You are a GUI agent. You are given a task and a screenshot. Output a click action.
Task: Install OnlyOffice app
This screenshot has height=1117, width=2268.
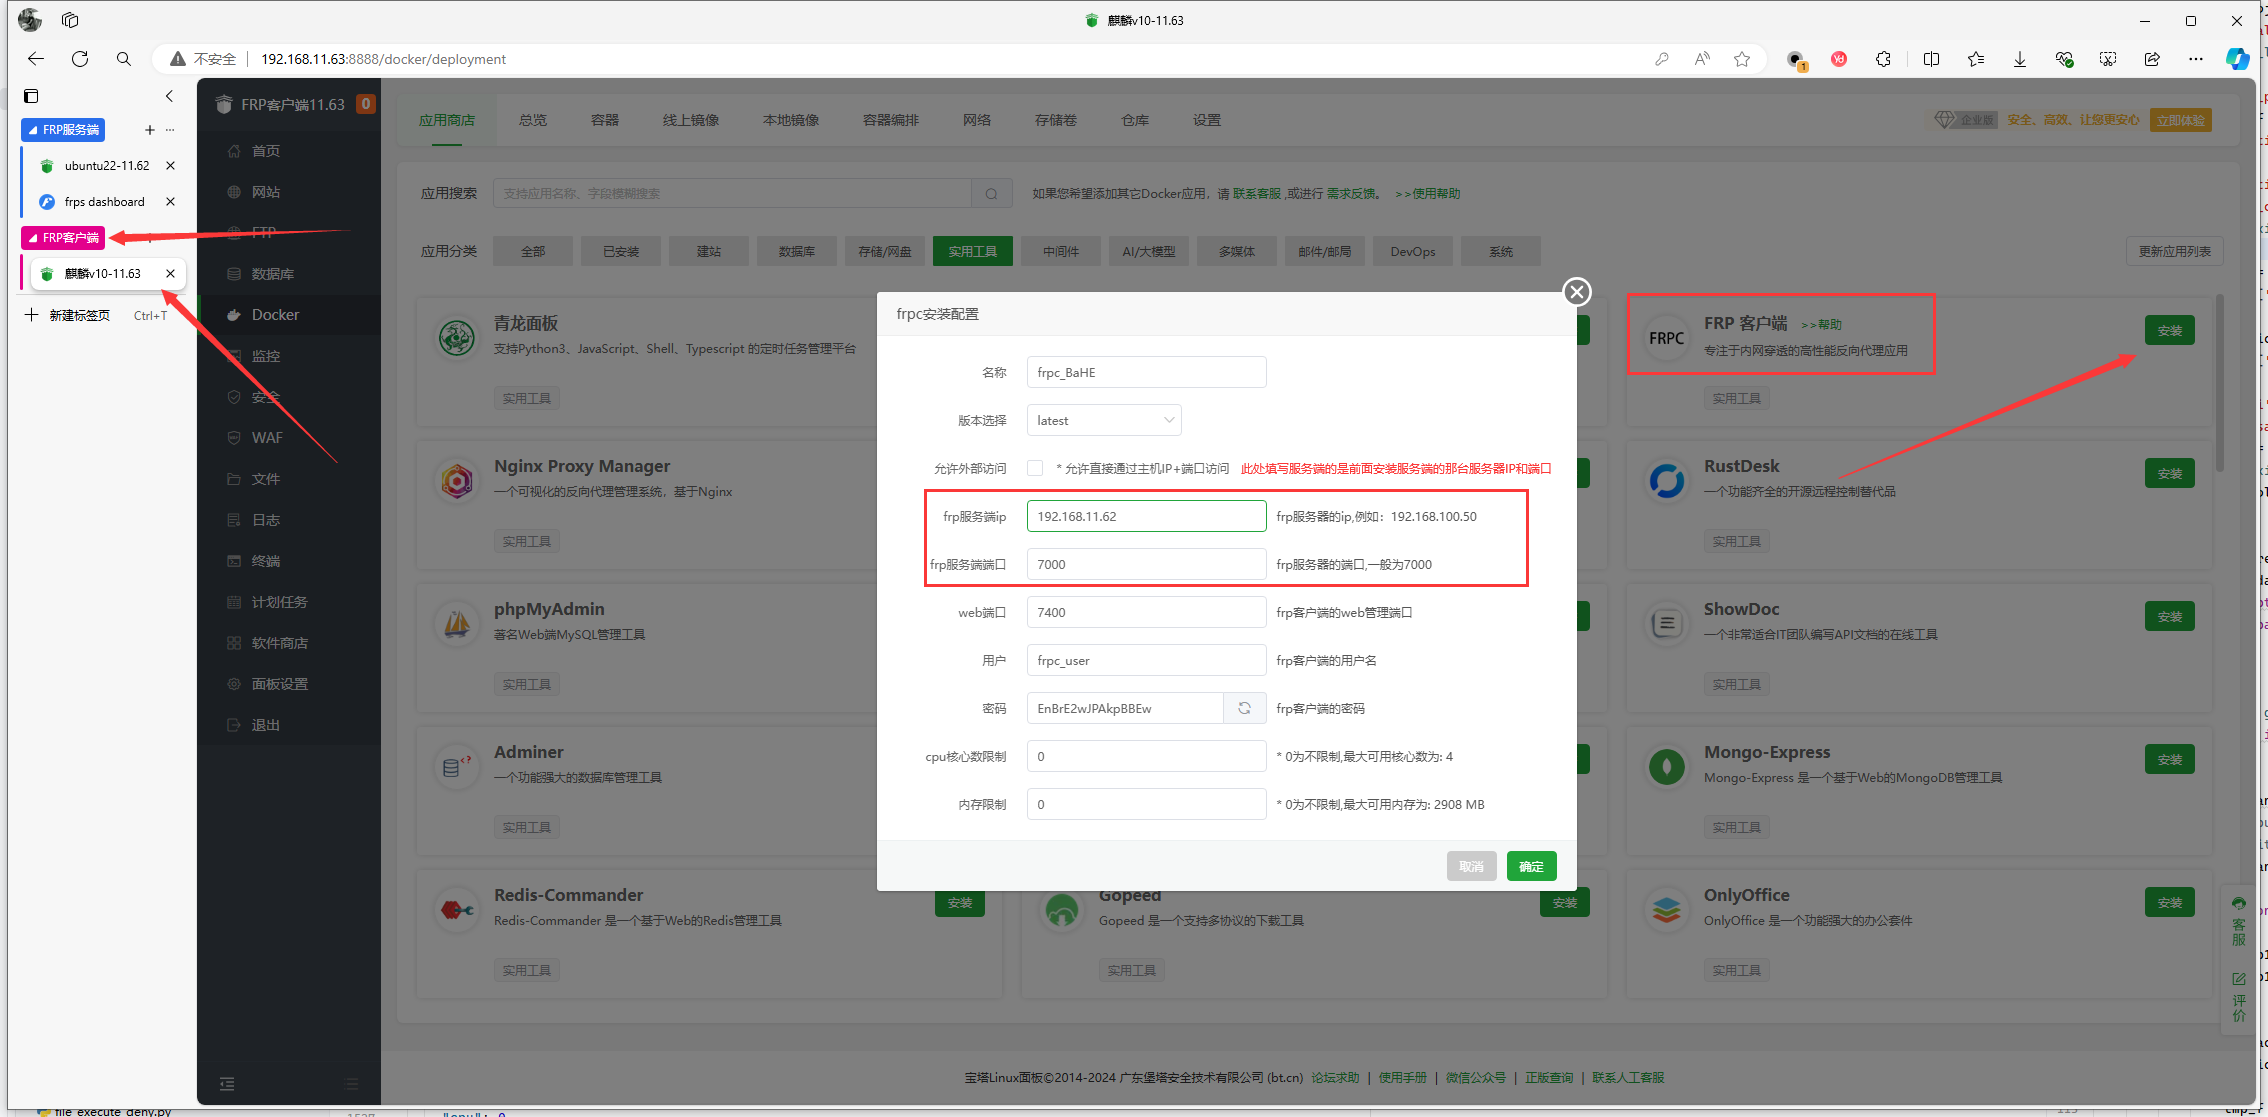pos(2170,903)
